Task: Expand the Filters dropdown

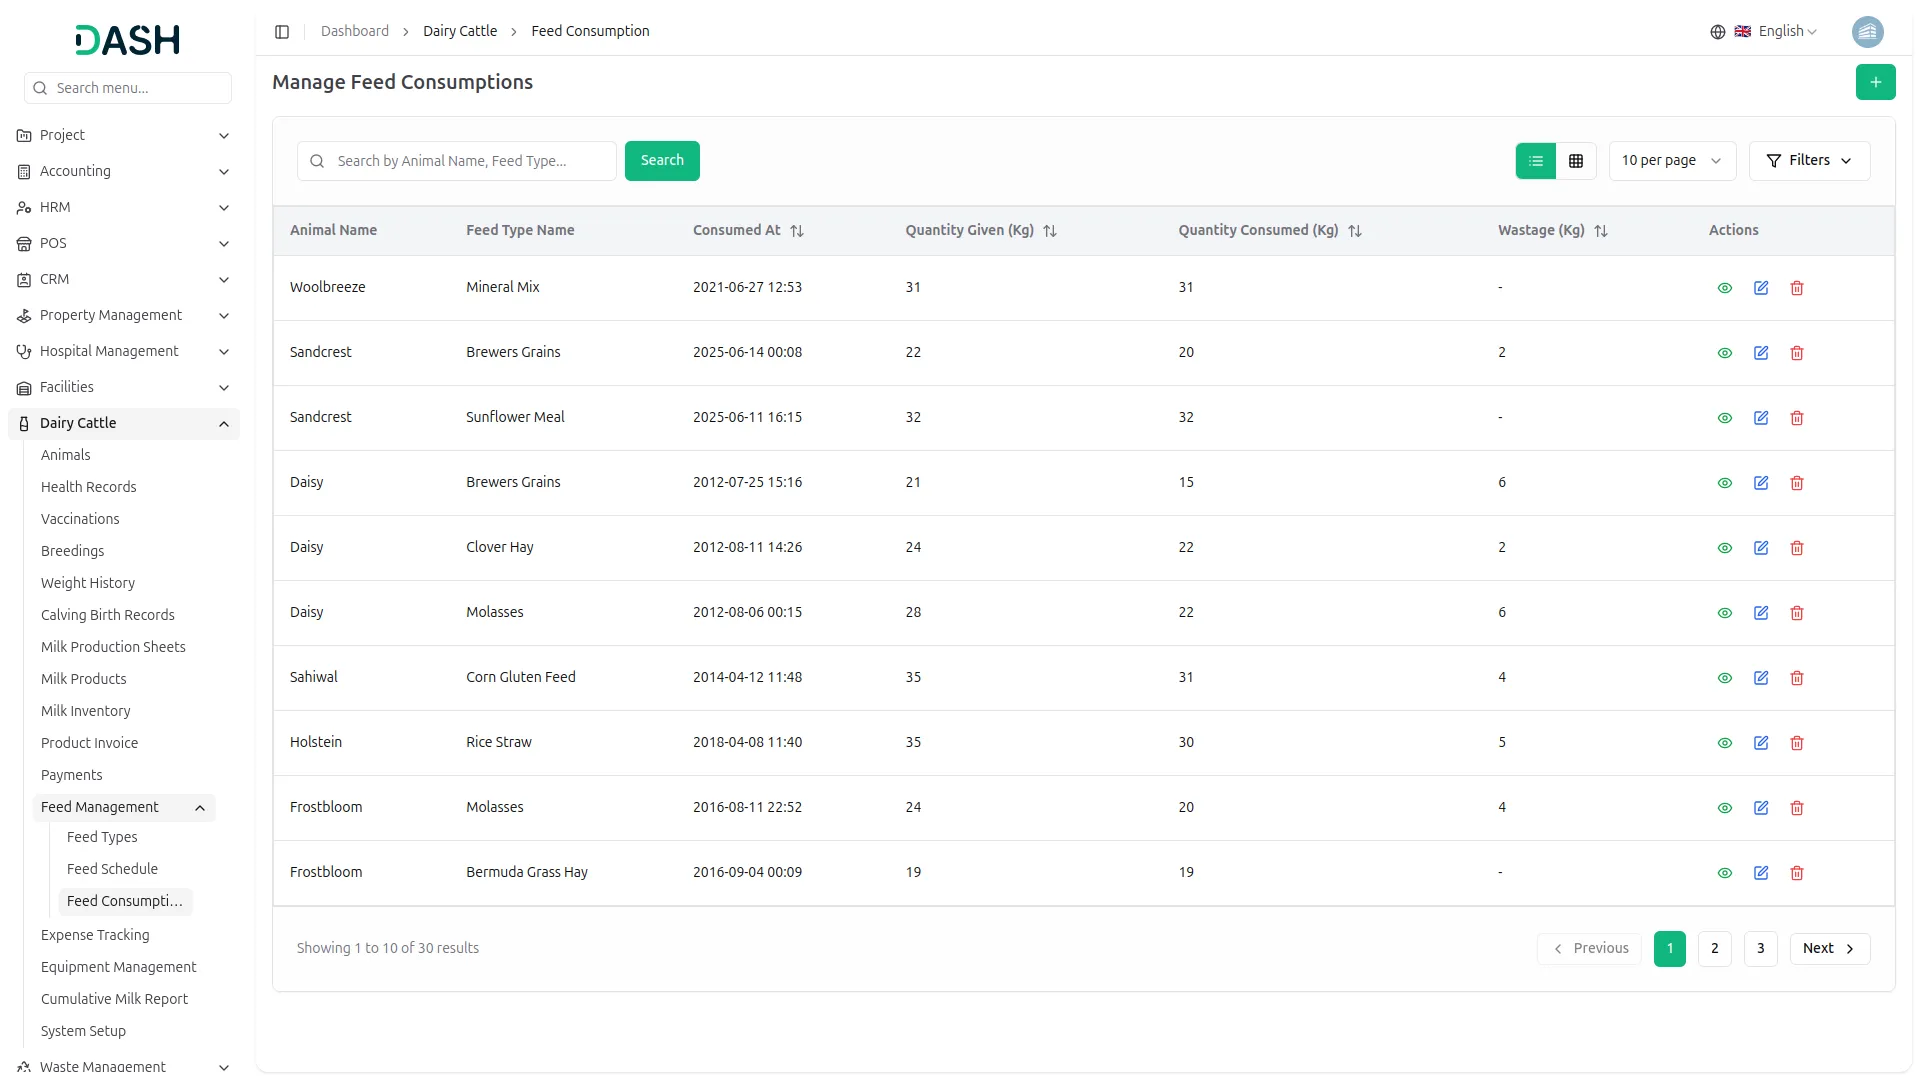Action: coord(1809,161)
